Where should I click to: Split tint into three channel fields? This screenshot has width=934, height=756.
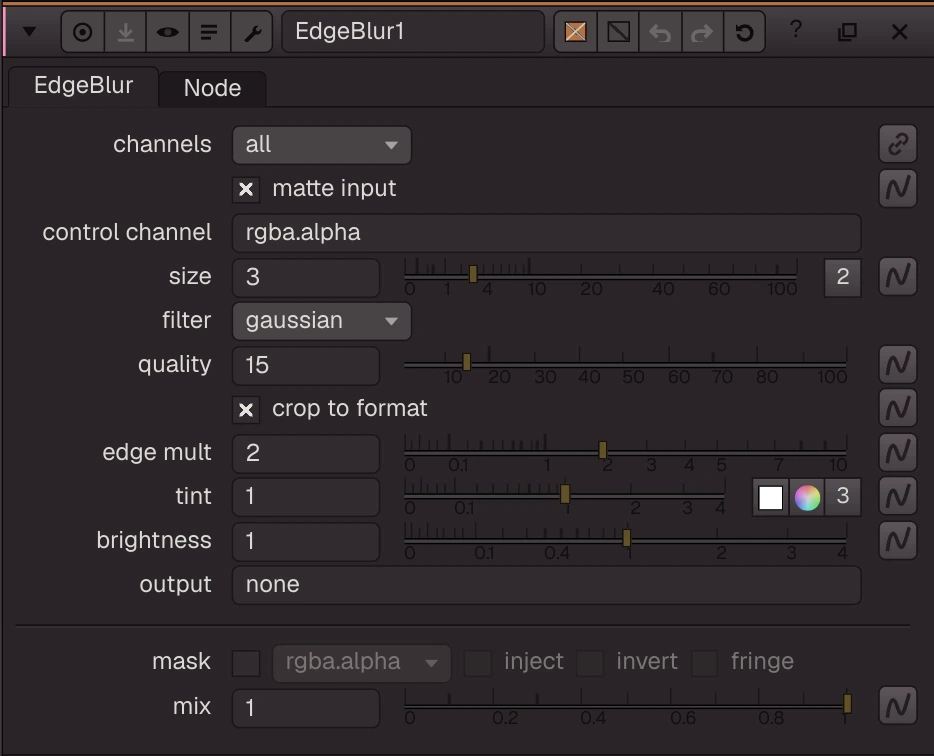(x=842, y=496)
